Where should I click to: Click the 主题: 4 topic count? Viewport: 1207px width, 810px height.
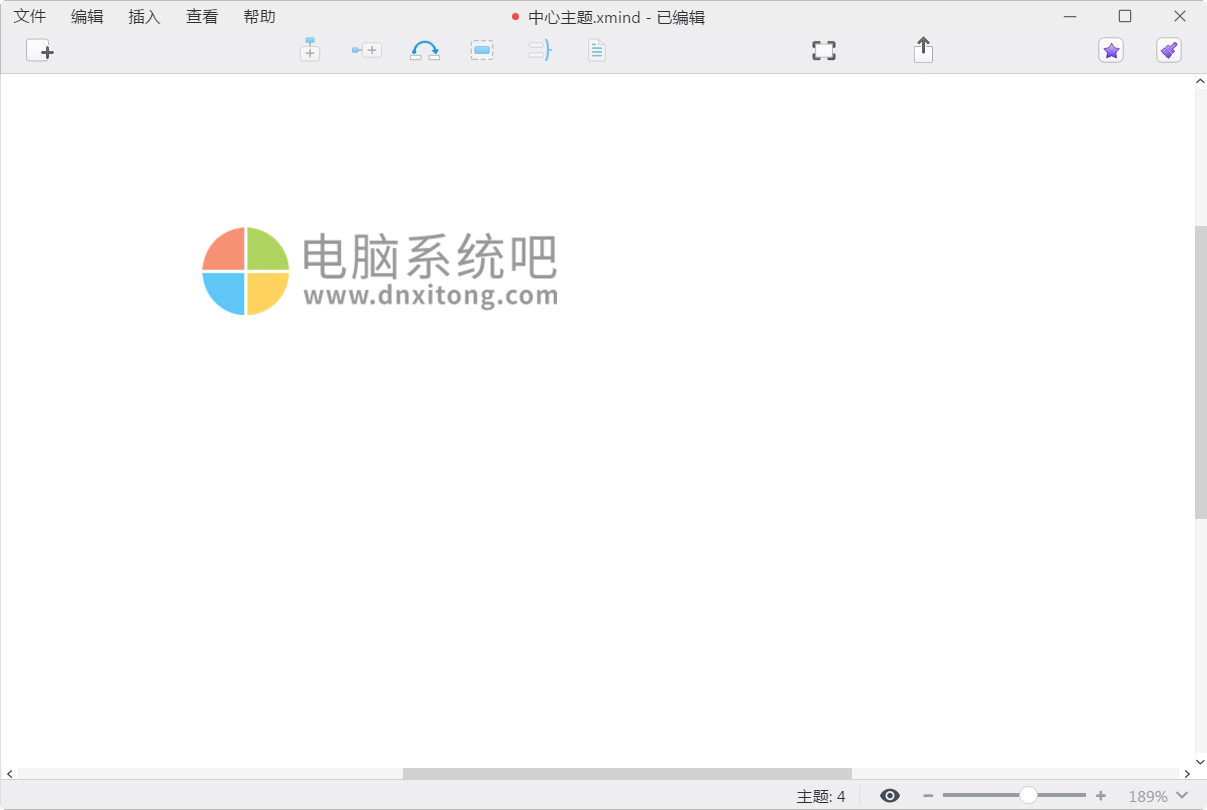point(821,797)
